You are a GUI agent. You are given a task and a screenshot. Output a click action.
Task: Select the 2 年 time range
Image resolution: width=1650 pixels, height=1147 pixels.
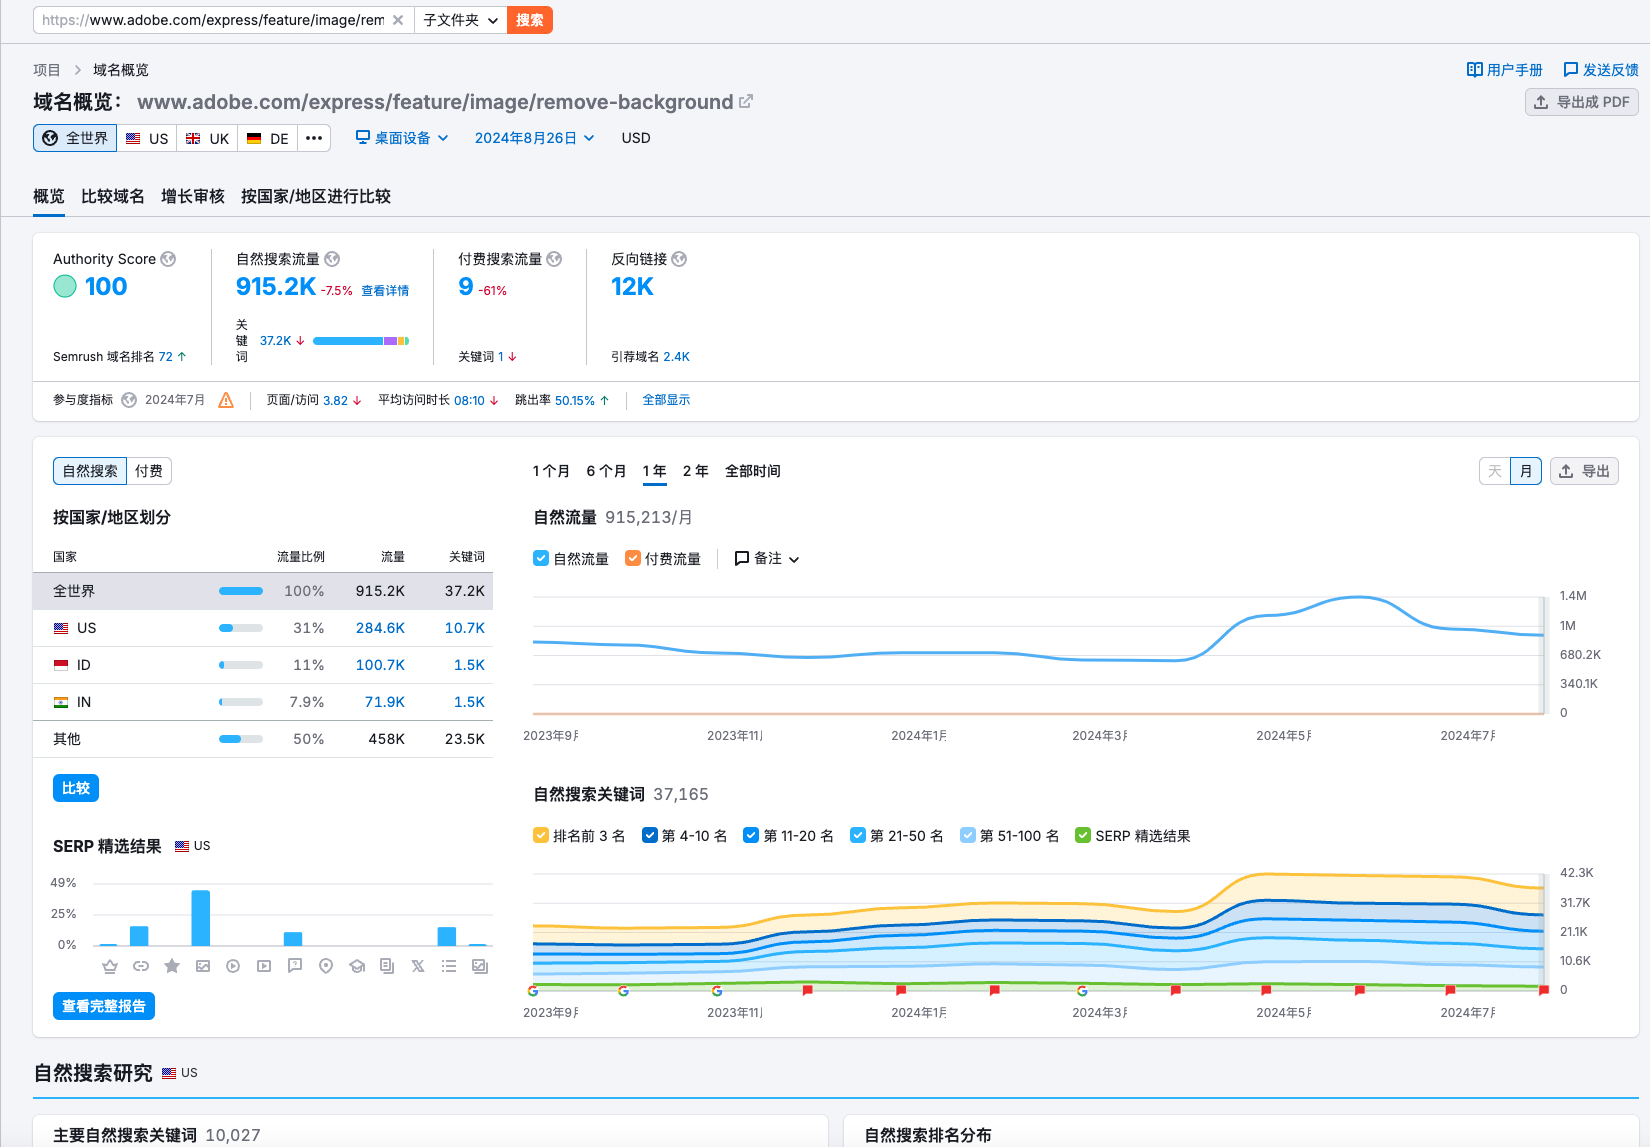pyautogui.click(x=696, y=471)
